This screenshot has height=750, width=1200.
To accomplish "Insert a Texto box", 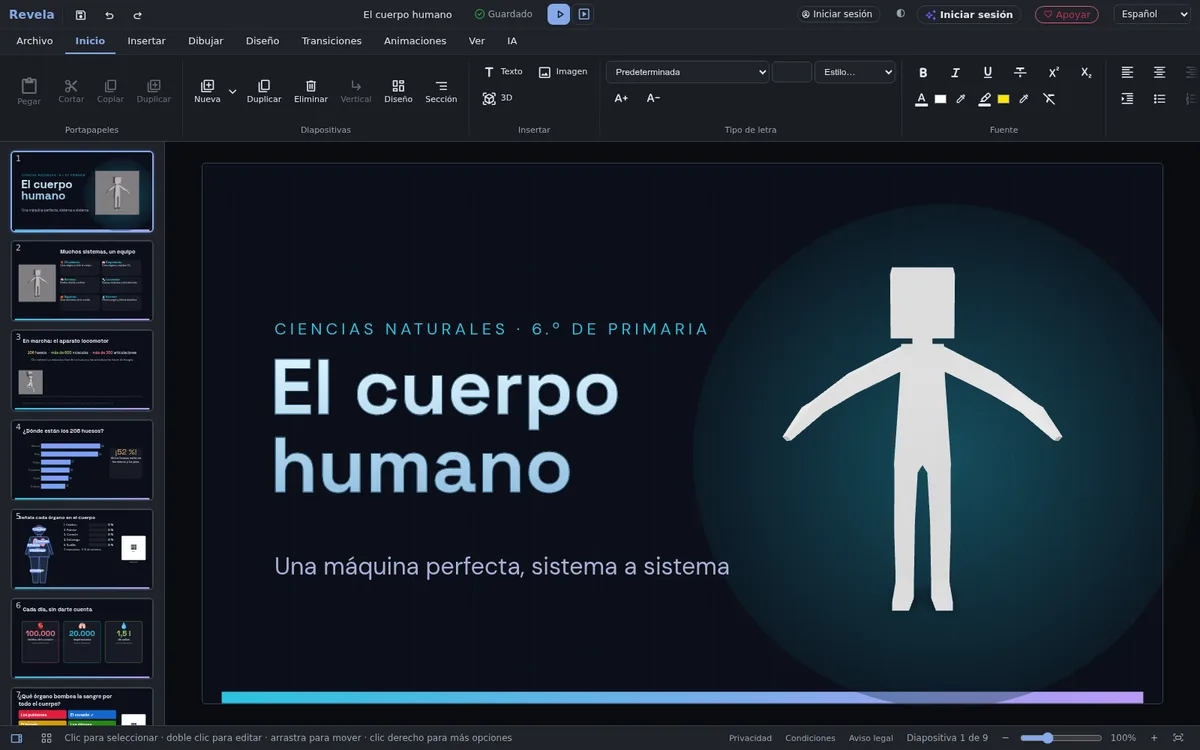I will tap(503, 72).
